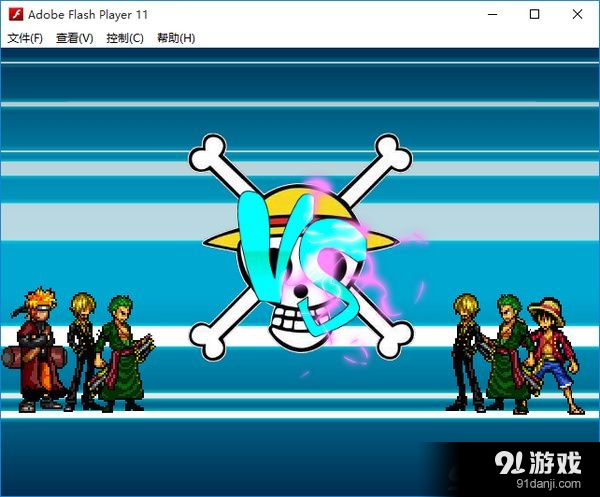Click the Zoro sprite on the left team
The width and height of the screenshot is (600, 497).
122,354
